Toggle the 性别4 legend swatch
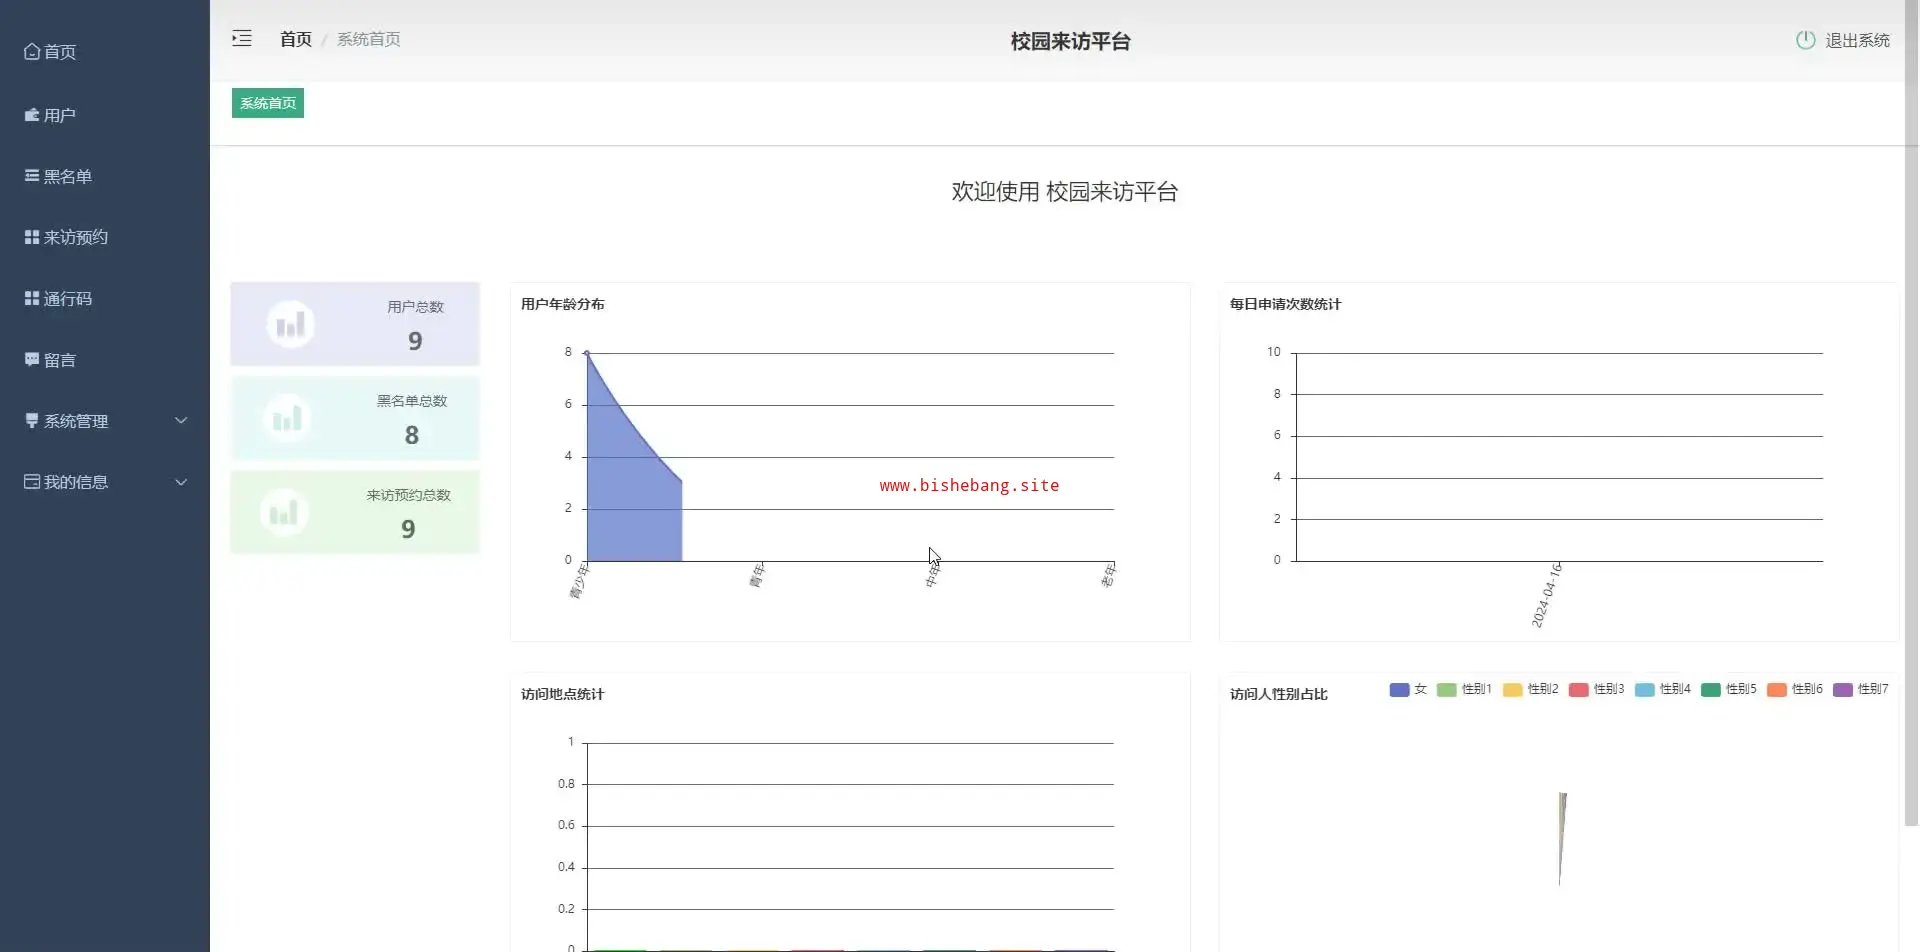The width and height of the screenshot is (1920, 952). click(x=1645, y=689)
